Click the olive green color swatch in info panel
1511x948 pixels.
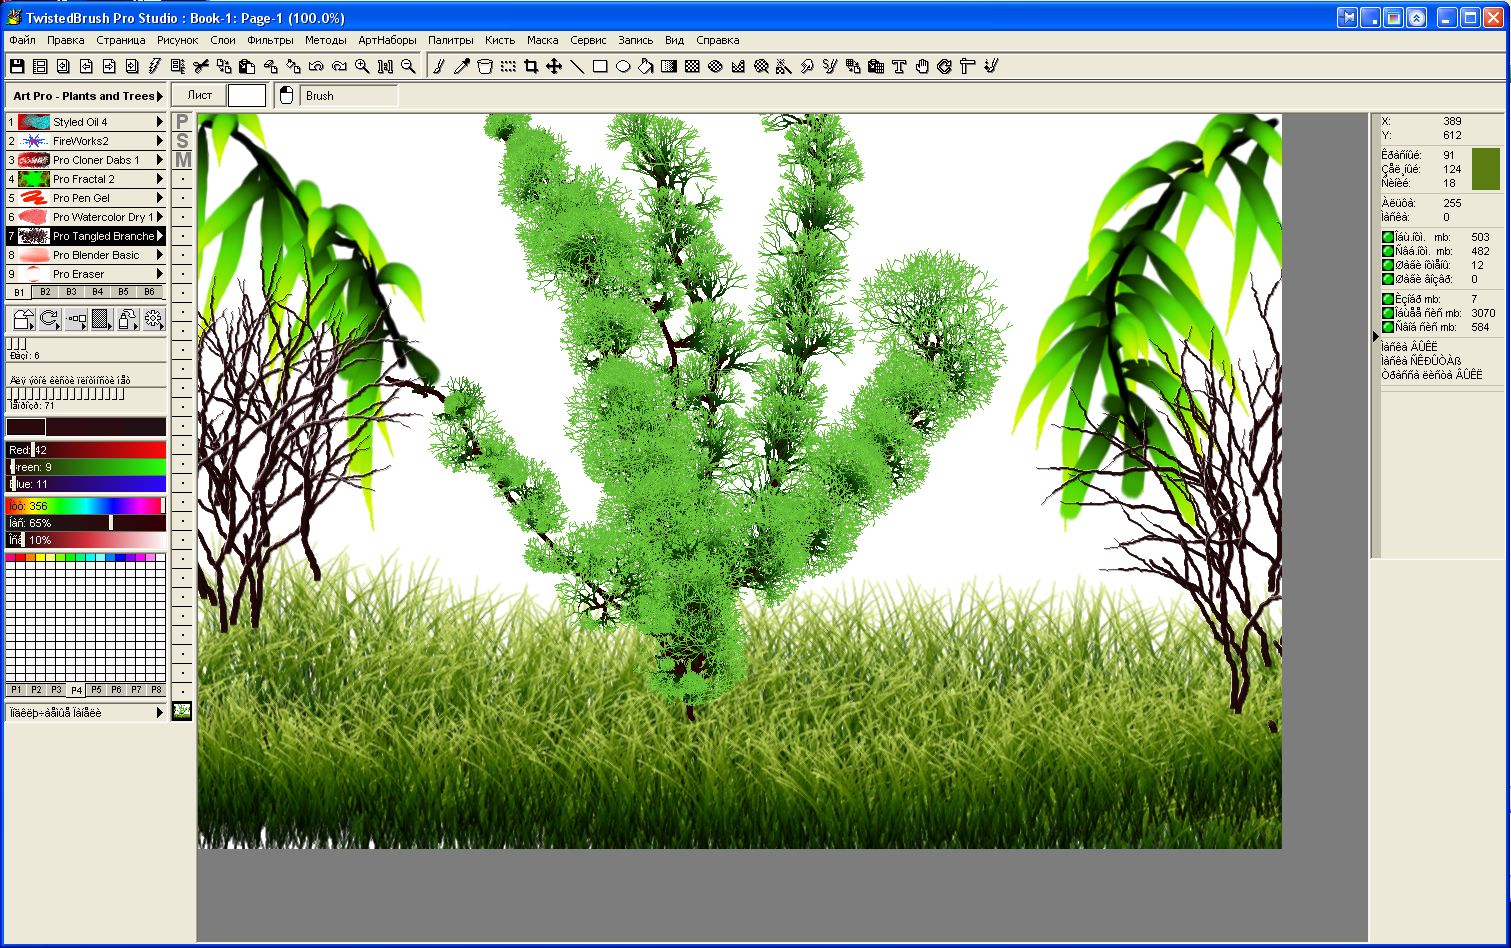point(1486,169)
